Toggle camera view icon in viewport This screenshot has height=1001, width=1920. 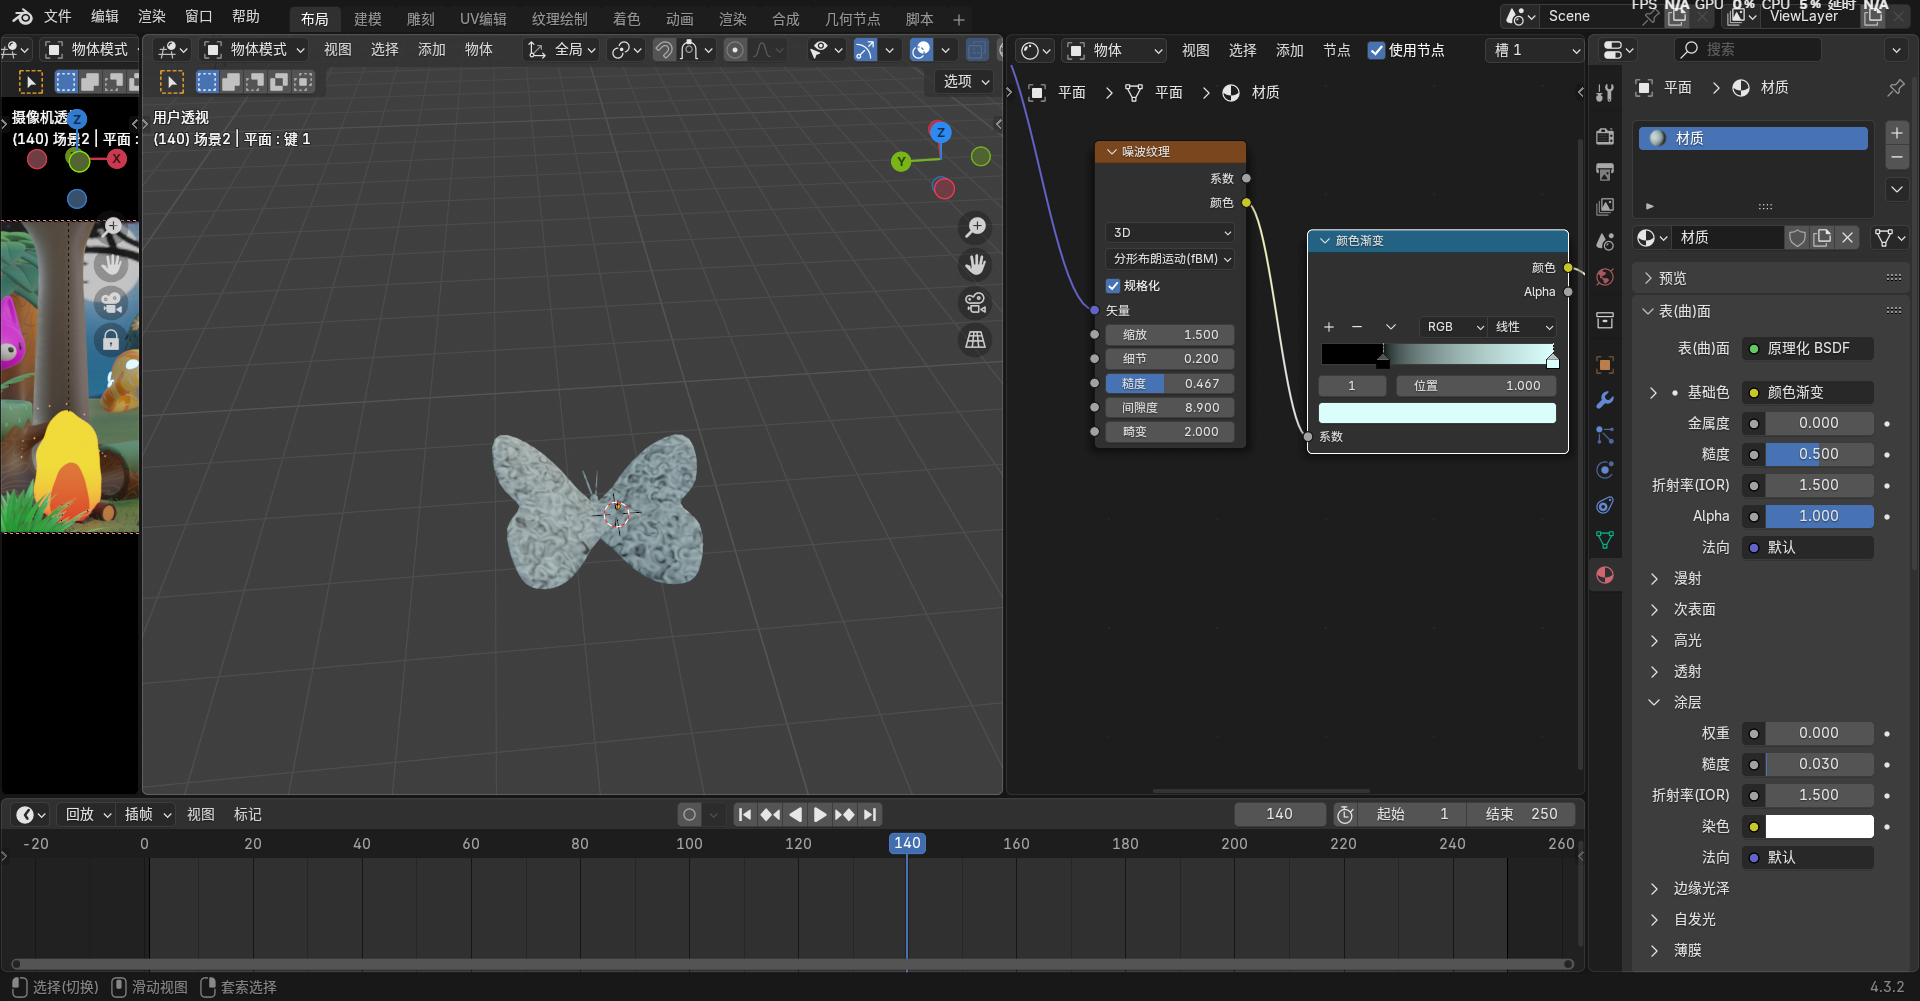pos(975,302)
